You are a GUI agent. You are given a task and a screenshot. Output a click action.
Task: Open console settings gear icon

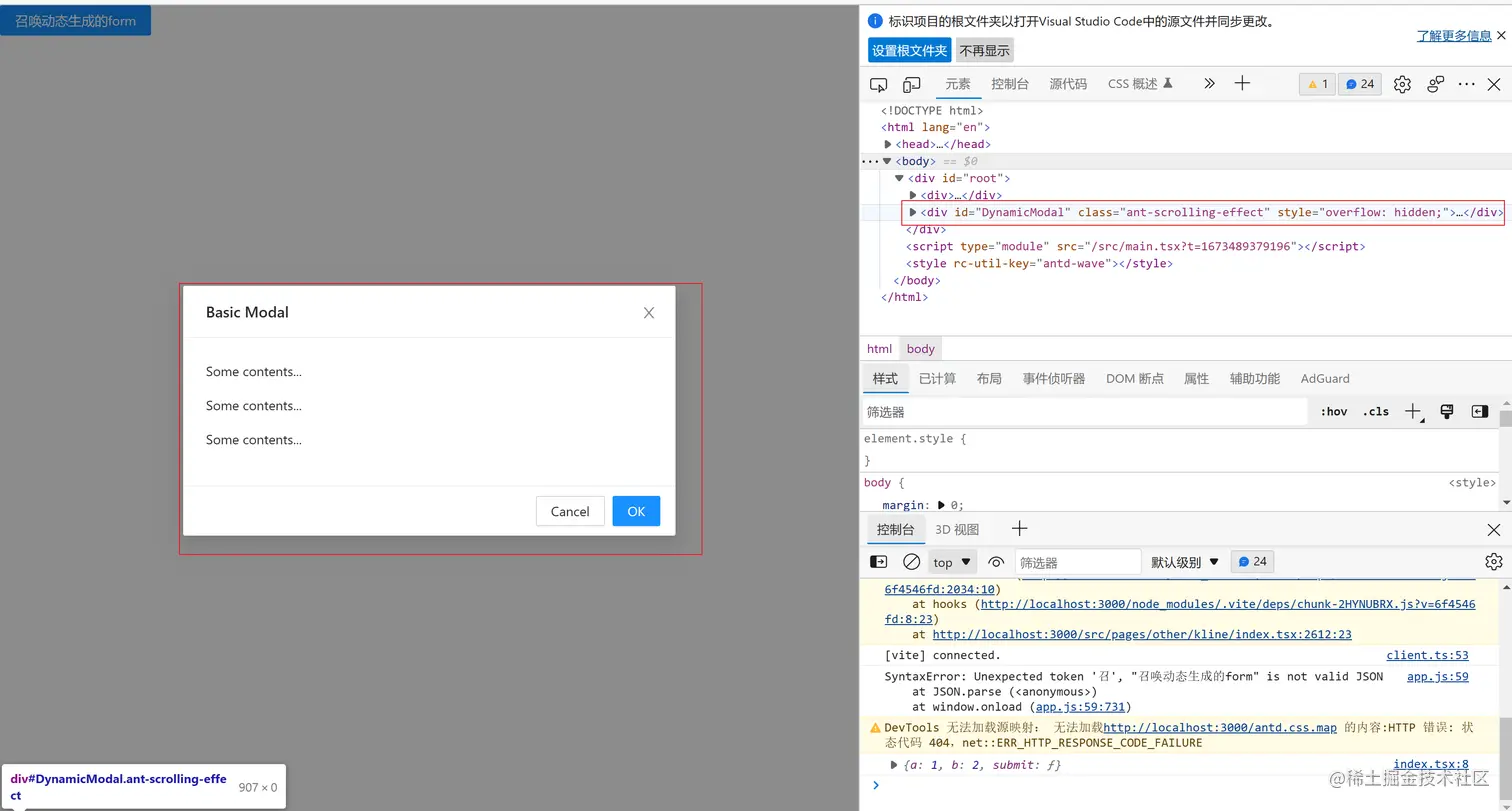(1494, 562)
